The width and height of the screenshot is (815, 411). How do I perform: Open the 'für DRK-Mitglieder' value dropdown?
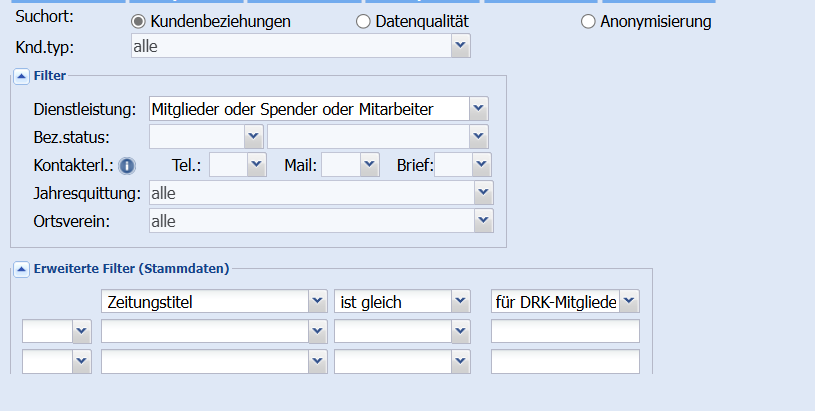pyautogui.click(x=630, y=301)
